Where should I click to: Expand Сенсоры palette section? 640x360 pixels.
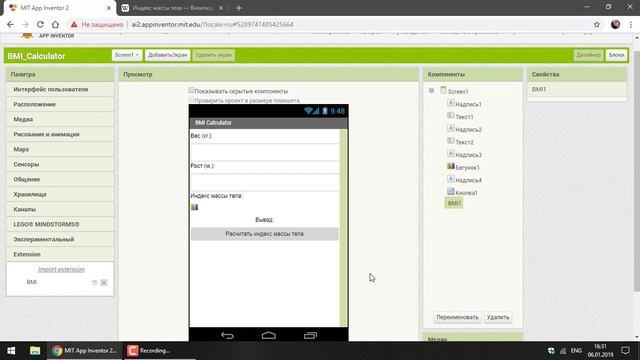click(60, 164)
